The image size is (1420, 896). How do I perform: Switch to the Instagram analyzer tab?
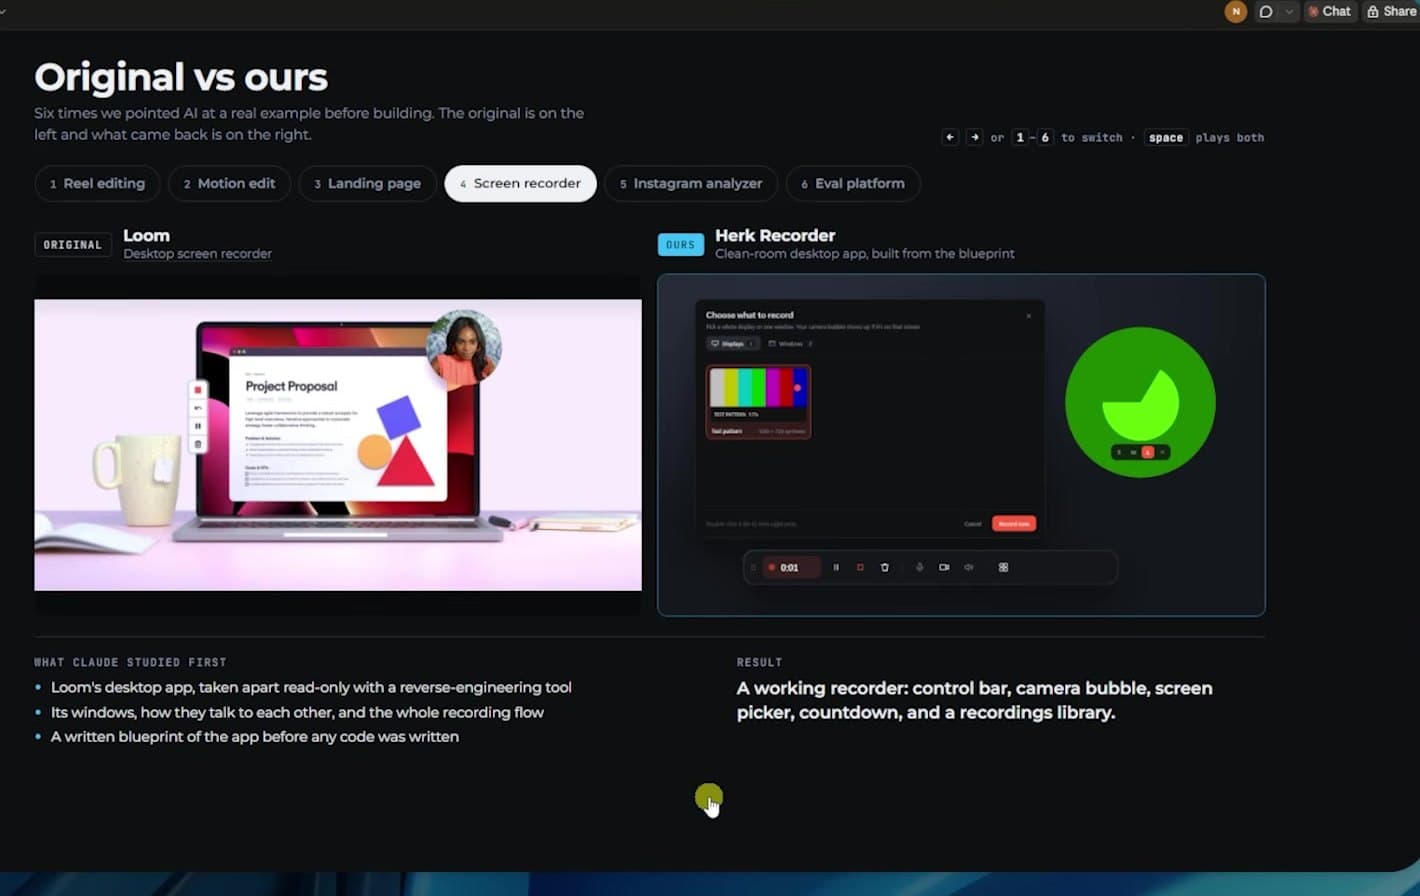pos(690,184)
